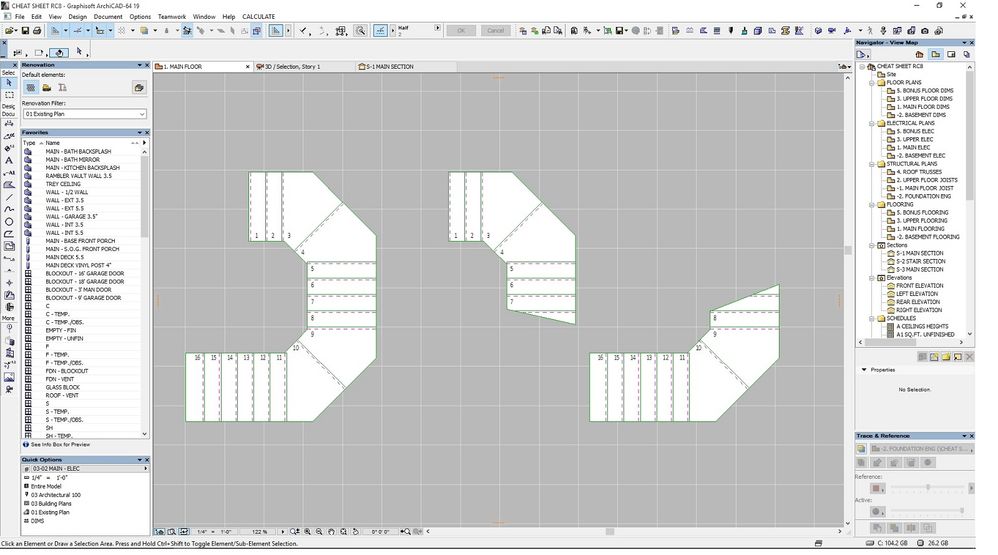Expand 03-02 MAIN - ELEC quick option arrow
Screen dimensions: 998x555
(x=145, y=468)
